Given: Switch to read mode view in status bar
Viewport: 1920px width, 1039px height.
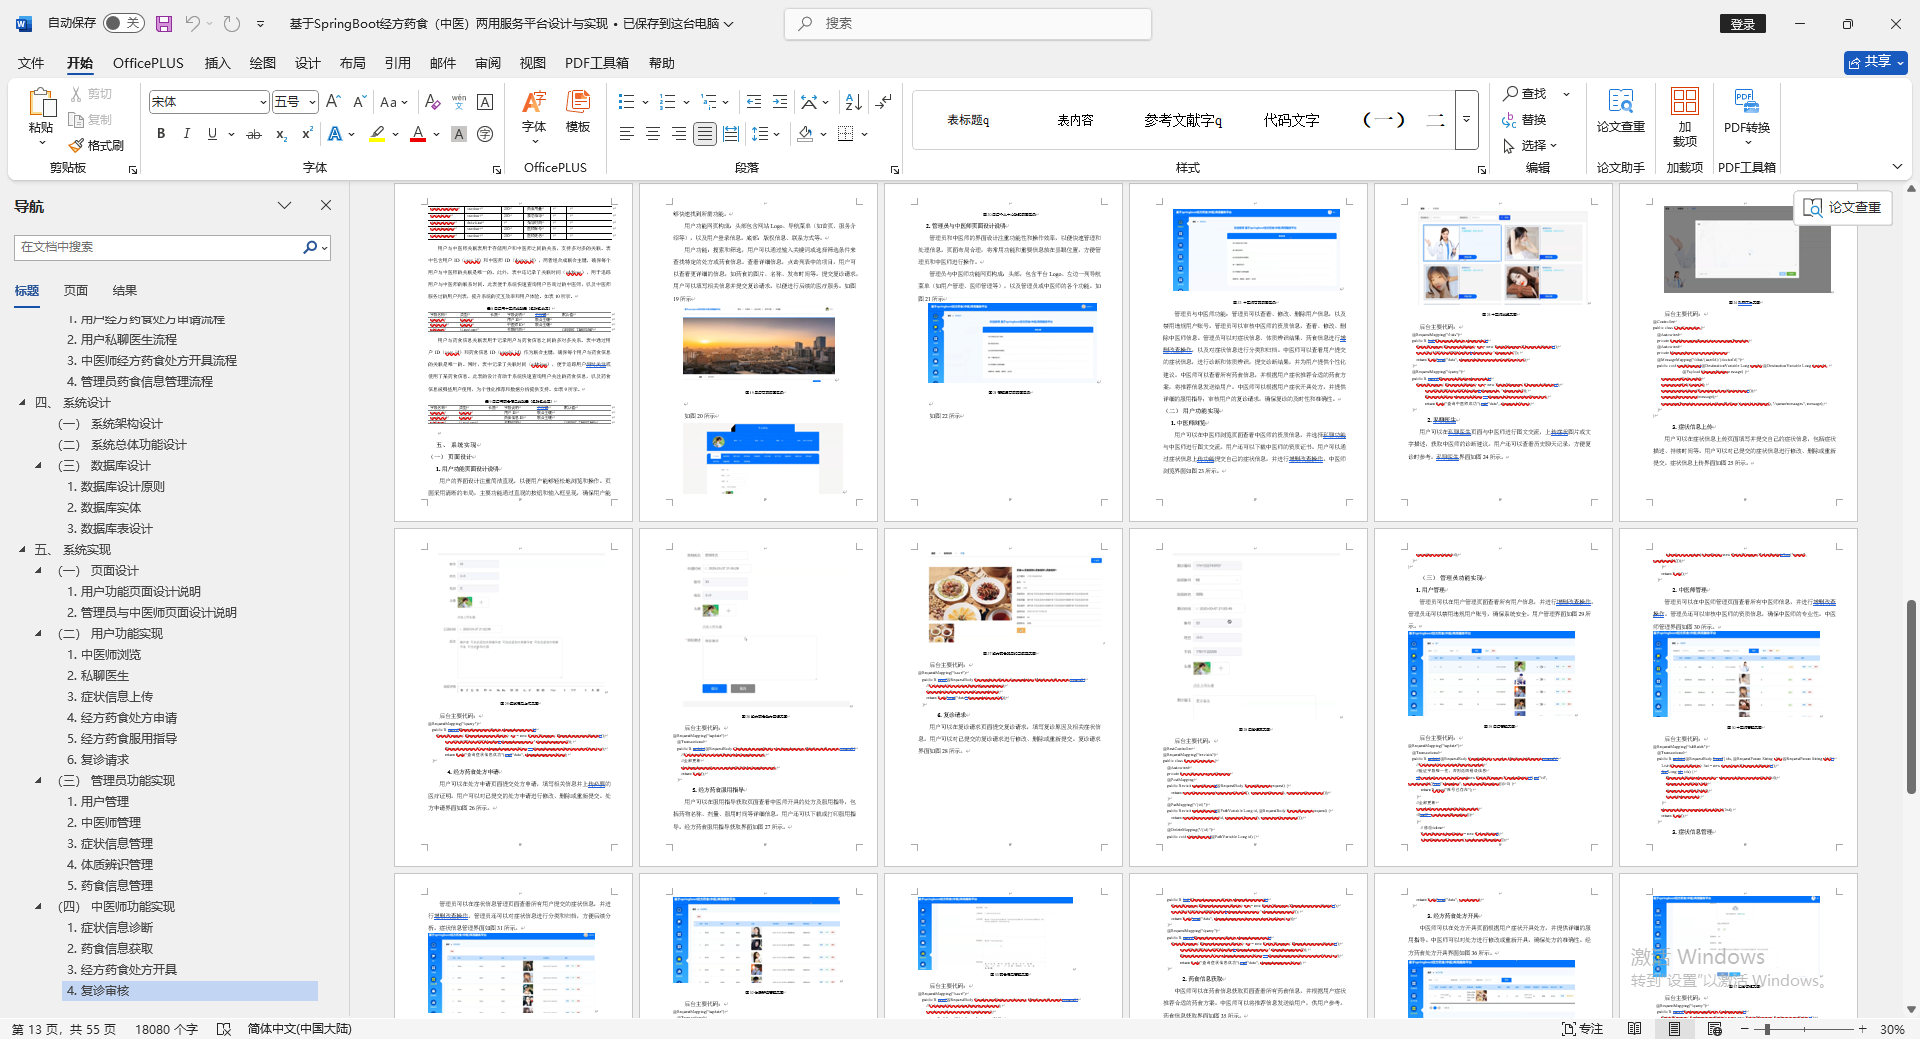Looking at the screenshot, I should click(1635, 1028).
